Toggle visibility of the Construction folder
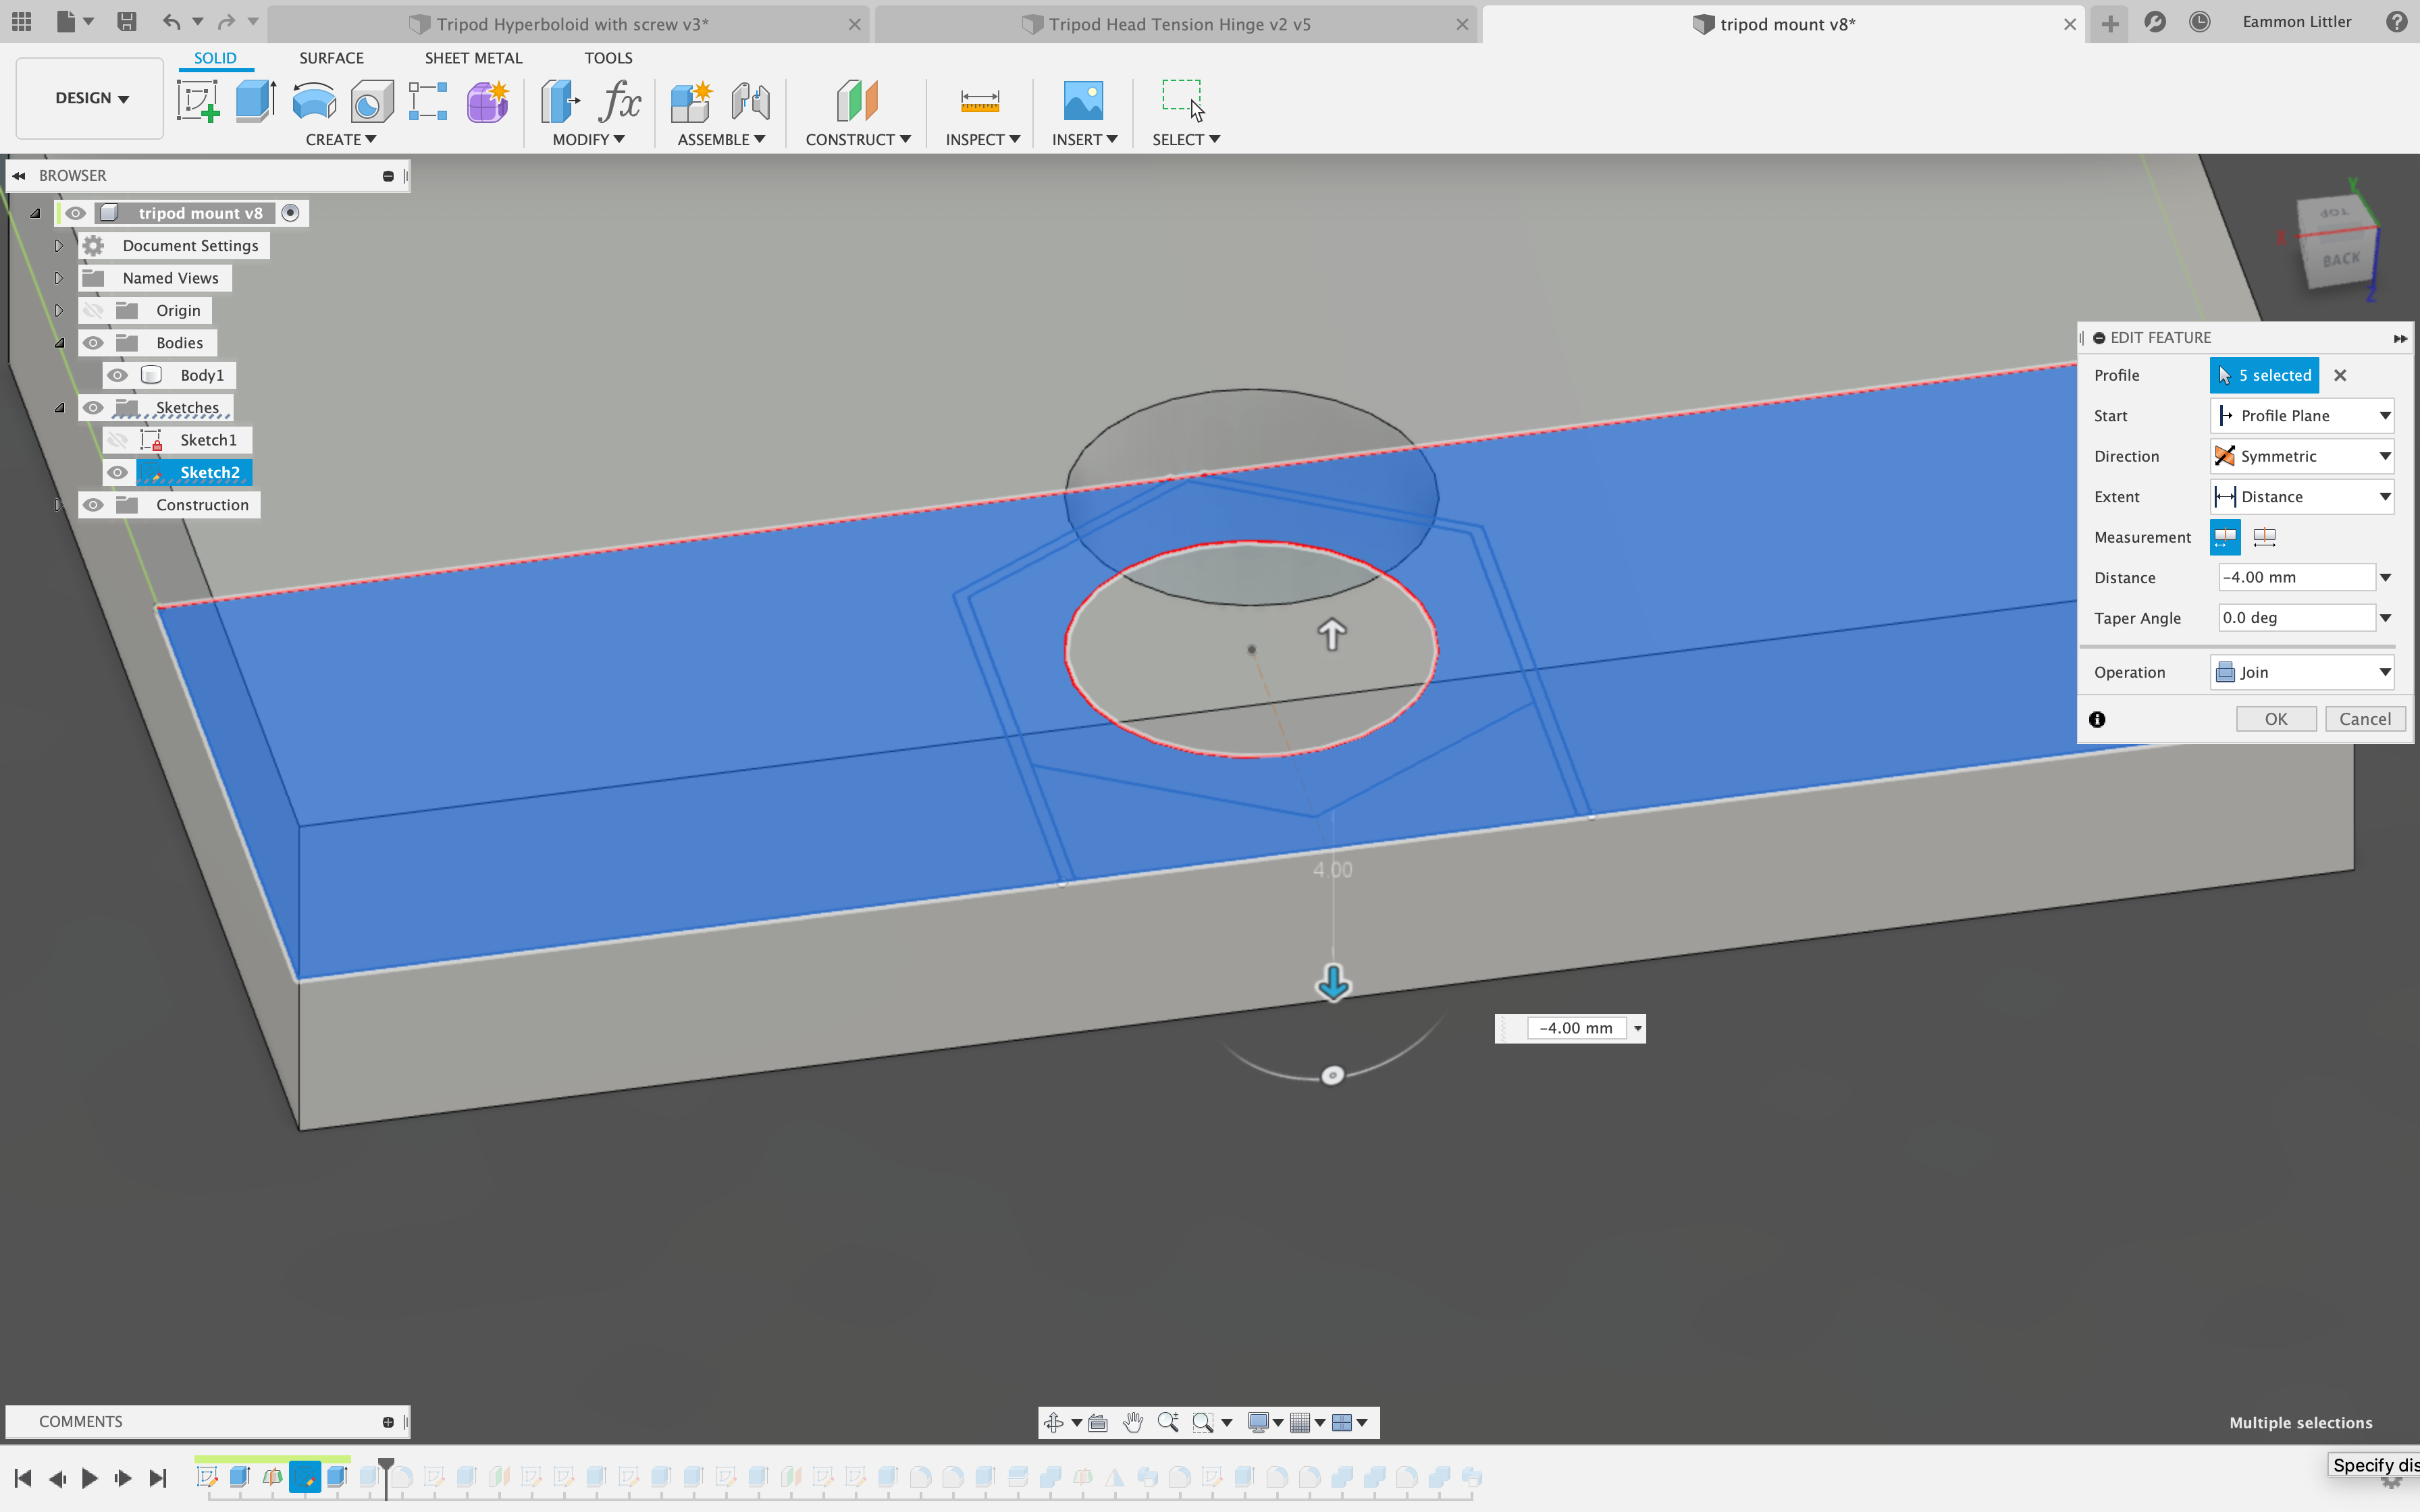Image resolution: width=2420 pixels, height=1512 pixels. point(93,505)
